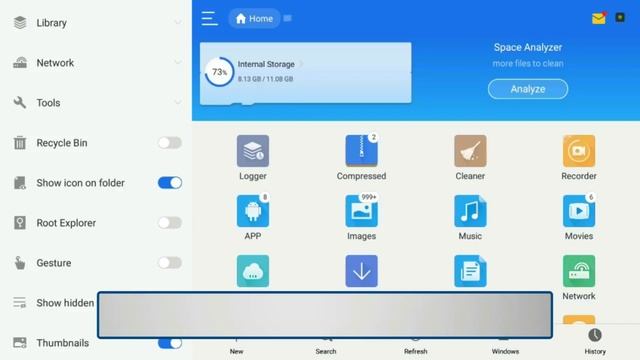Click the Tools wrench icon

[20, 102]
